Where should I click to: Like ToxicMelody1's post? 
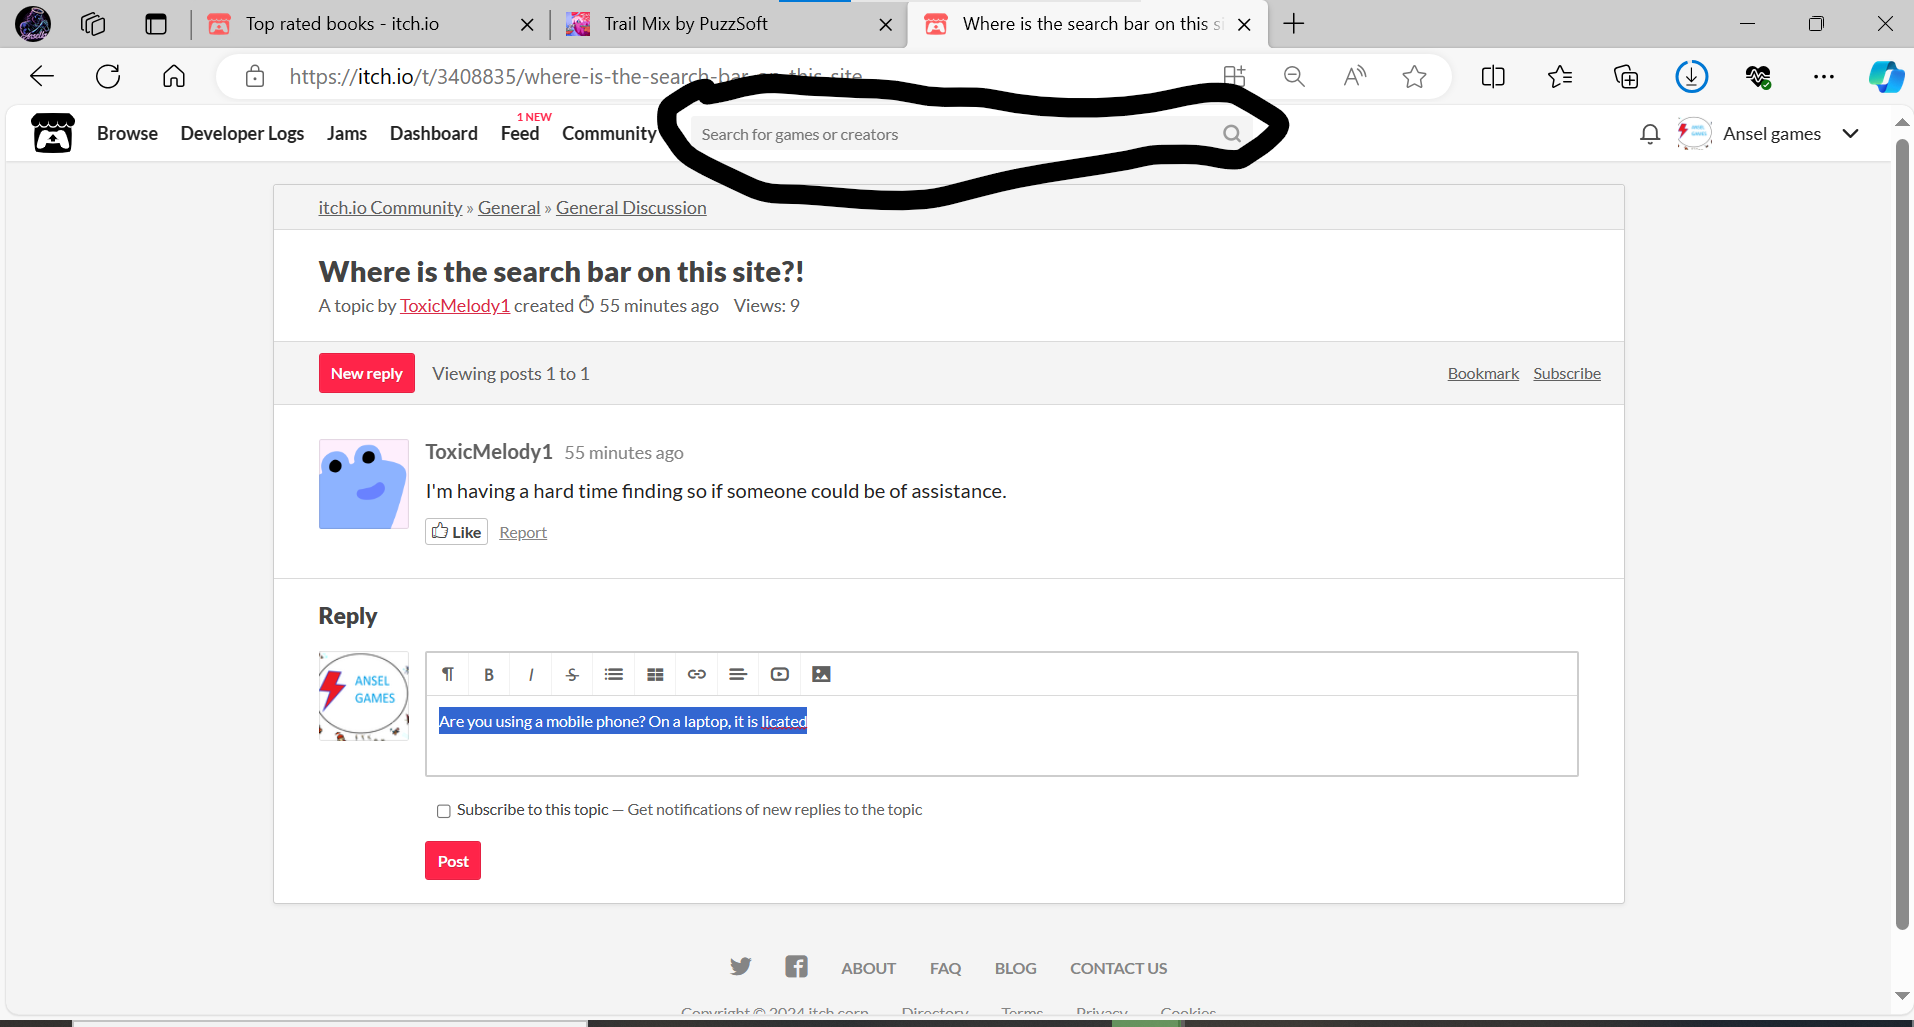point(457,532)
